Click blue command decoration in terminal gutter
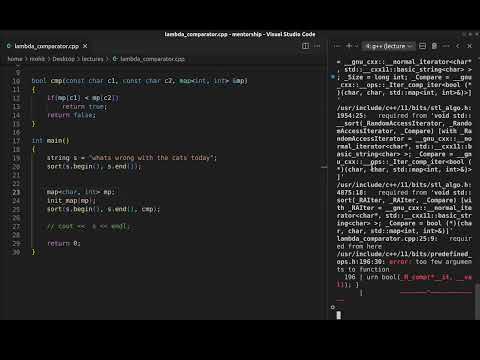The height and width of the screenshot is (360, 480). coord(332,77)
